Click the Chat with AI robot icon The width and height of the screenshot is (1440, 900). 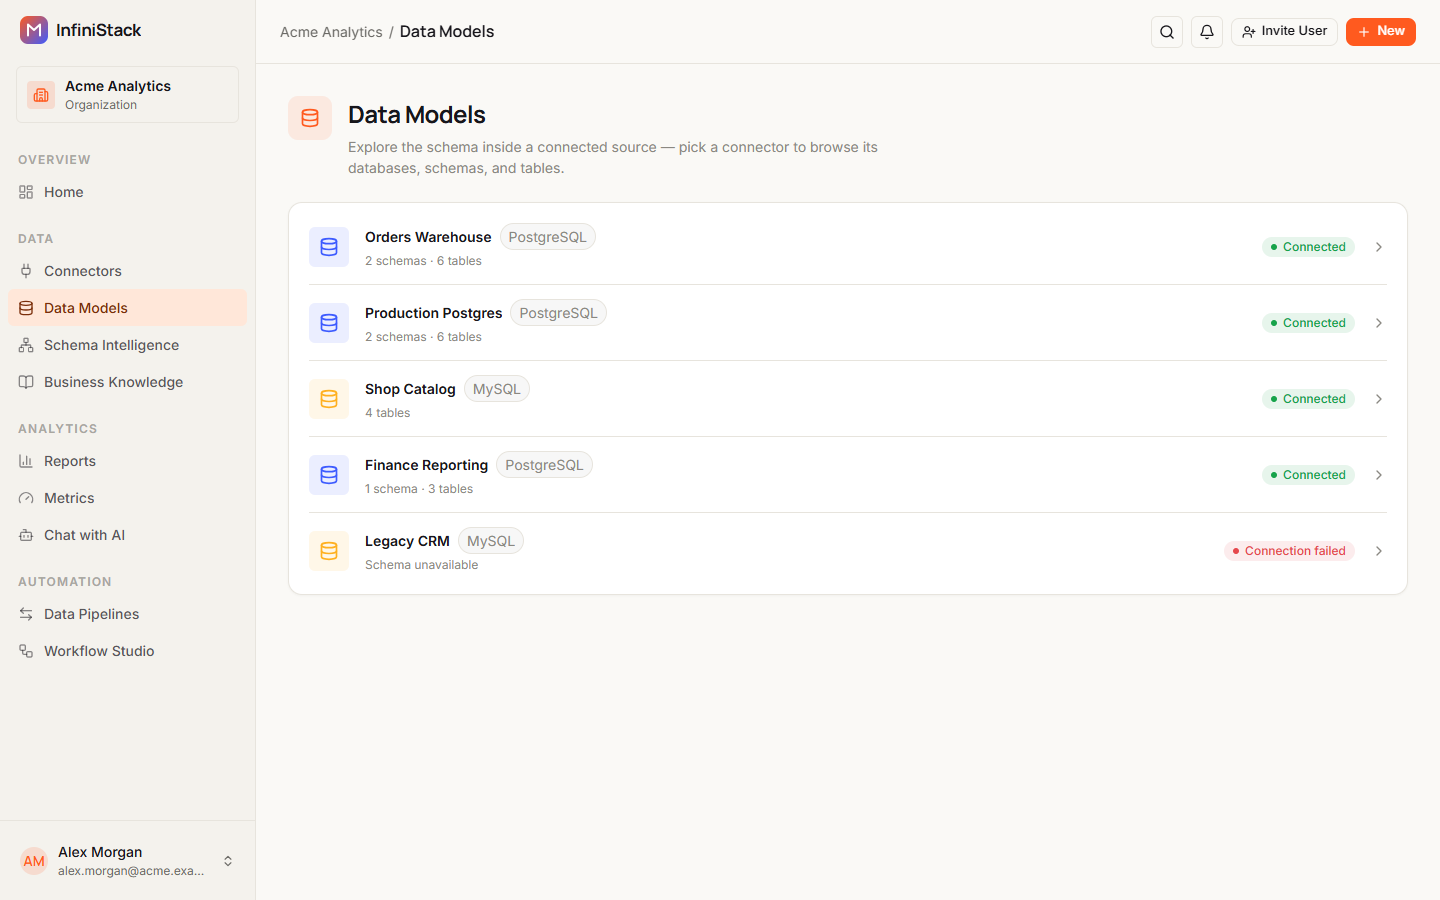[x=26, y=535]
